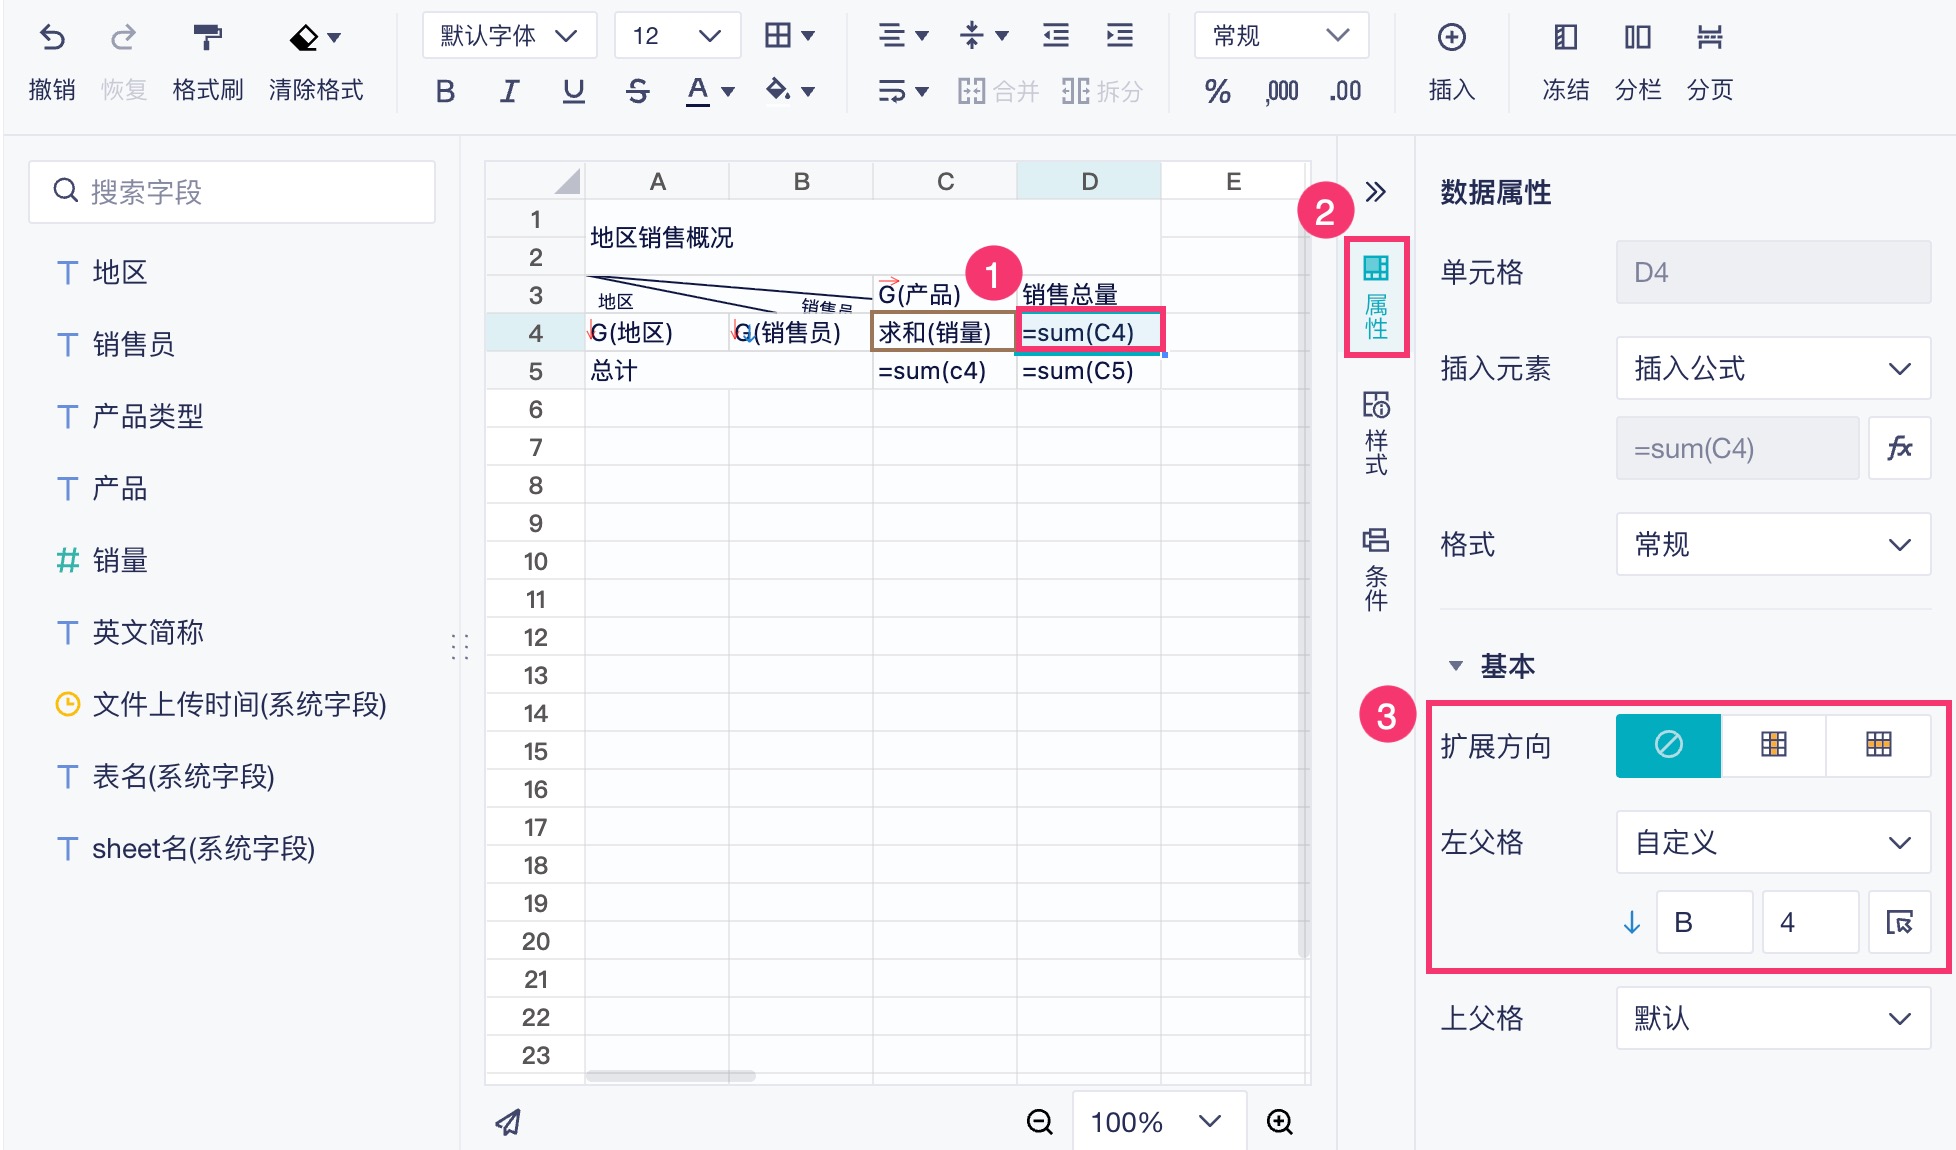Collapse the Basic (基本) section
Image resolution: width=1956 pixels, height=1150 pixels.
1456,666
